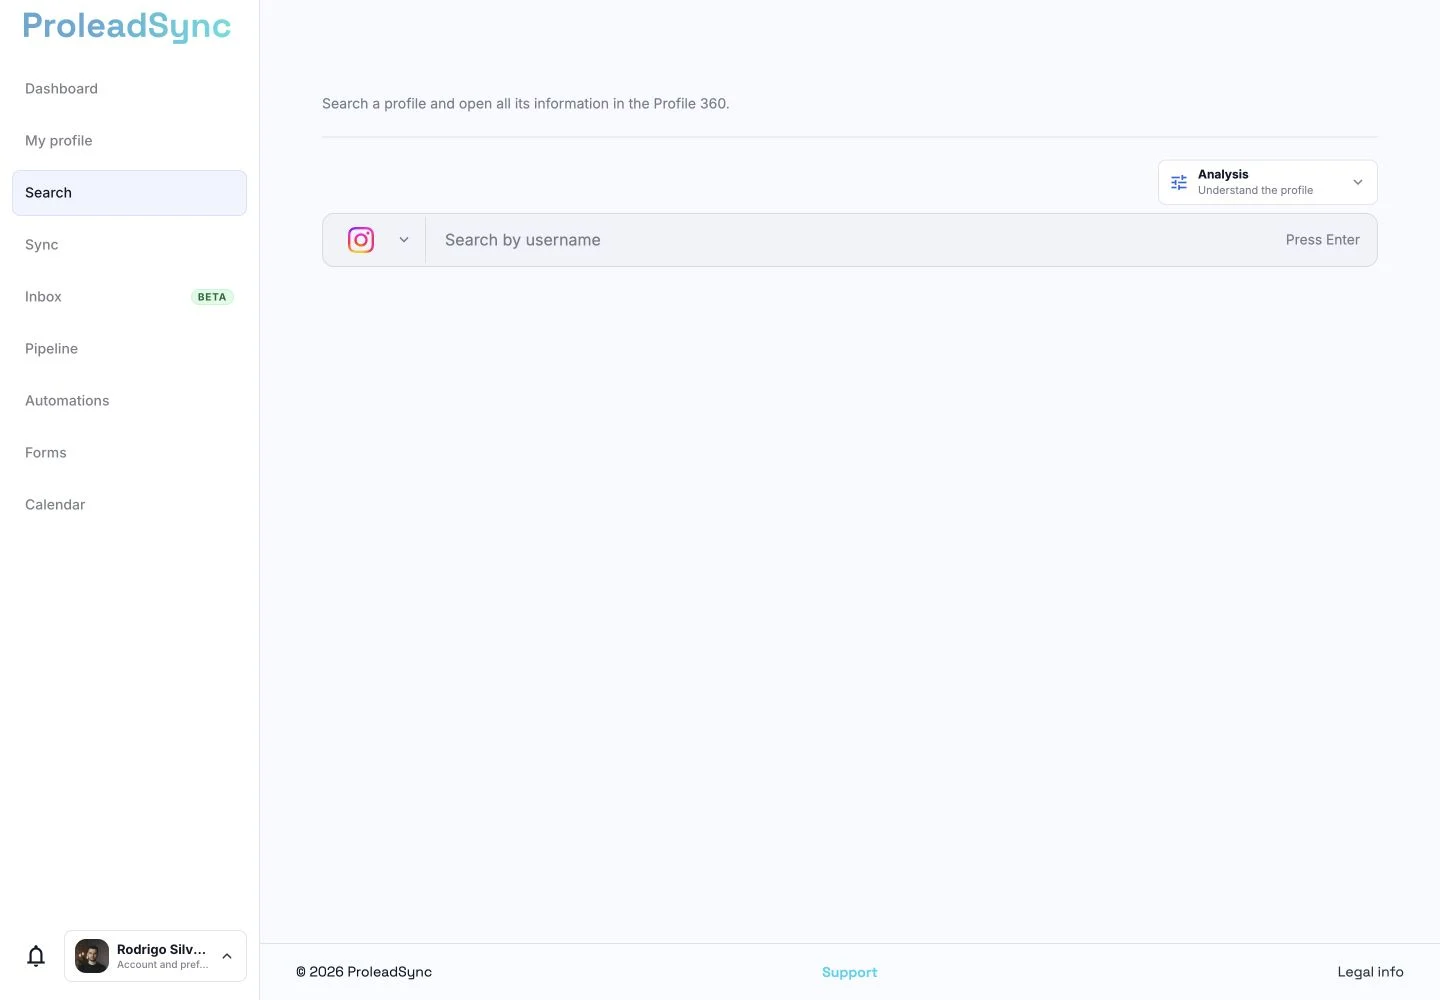Click the Support link in footer

[849, 972]
